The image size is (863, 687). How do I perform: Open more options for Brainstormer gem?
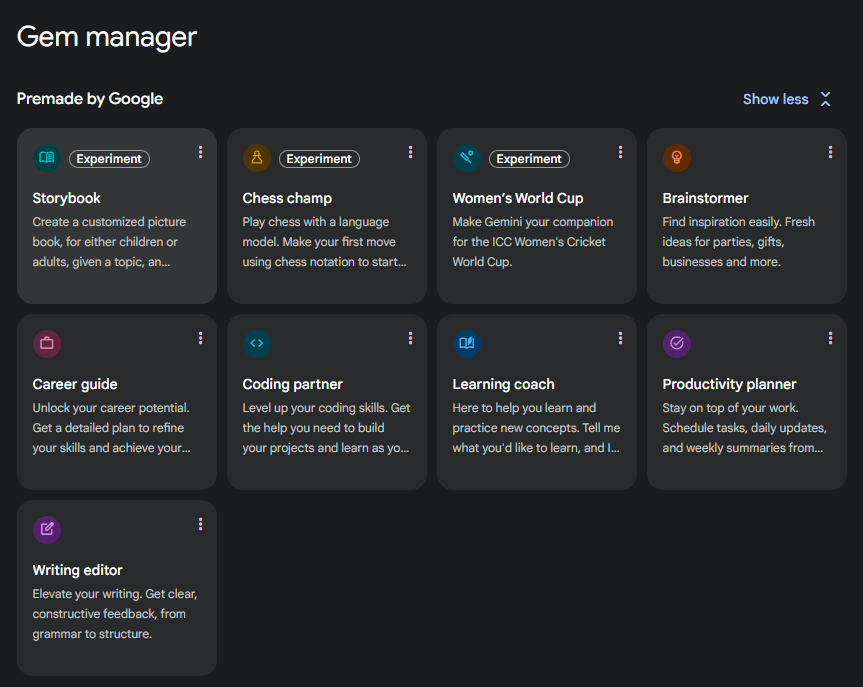[x=830, y=152]
